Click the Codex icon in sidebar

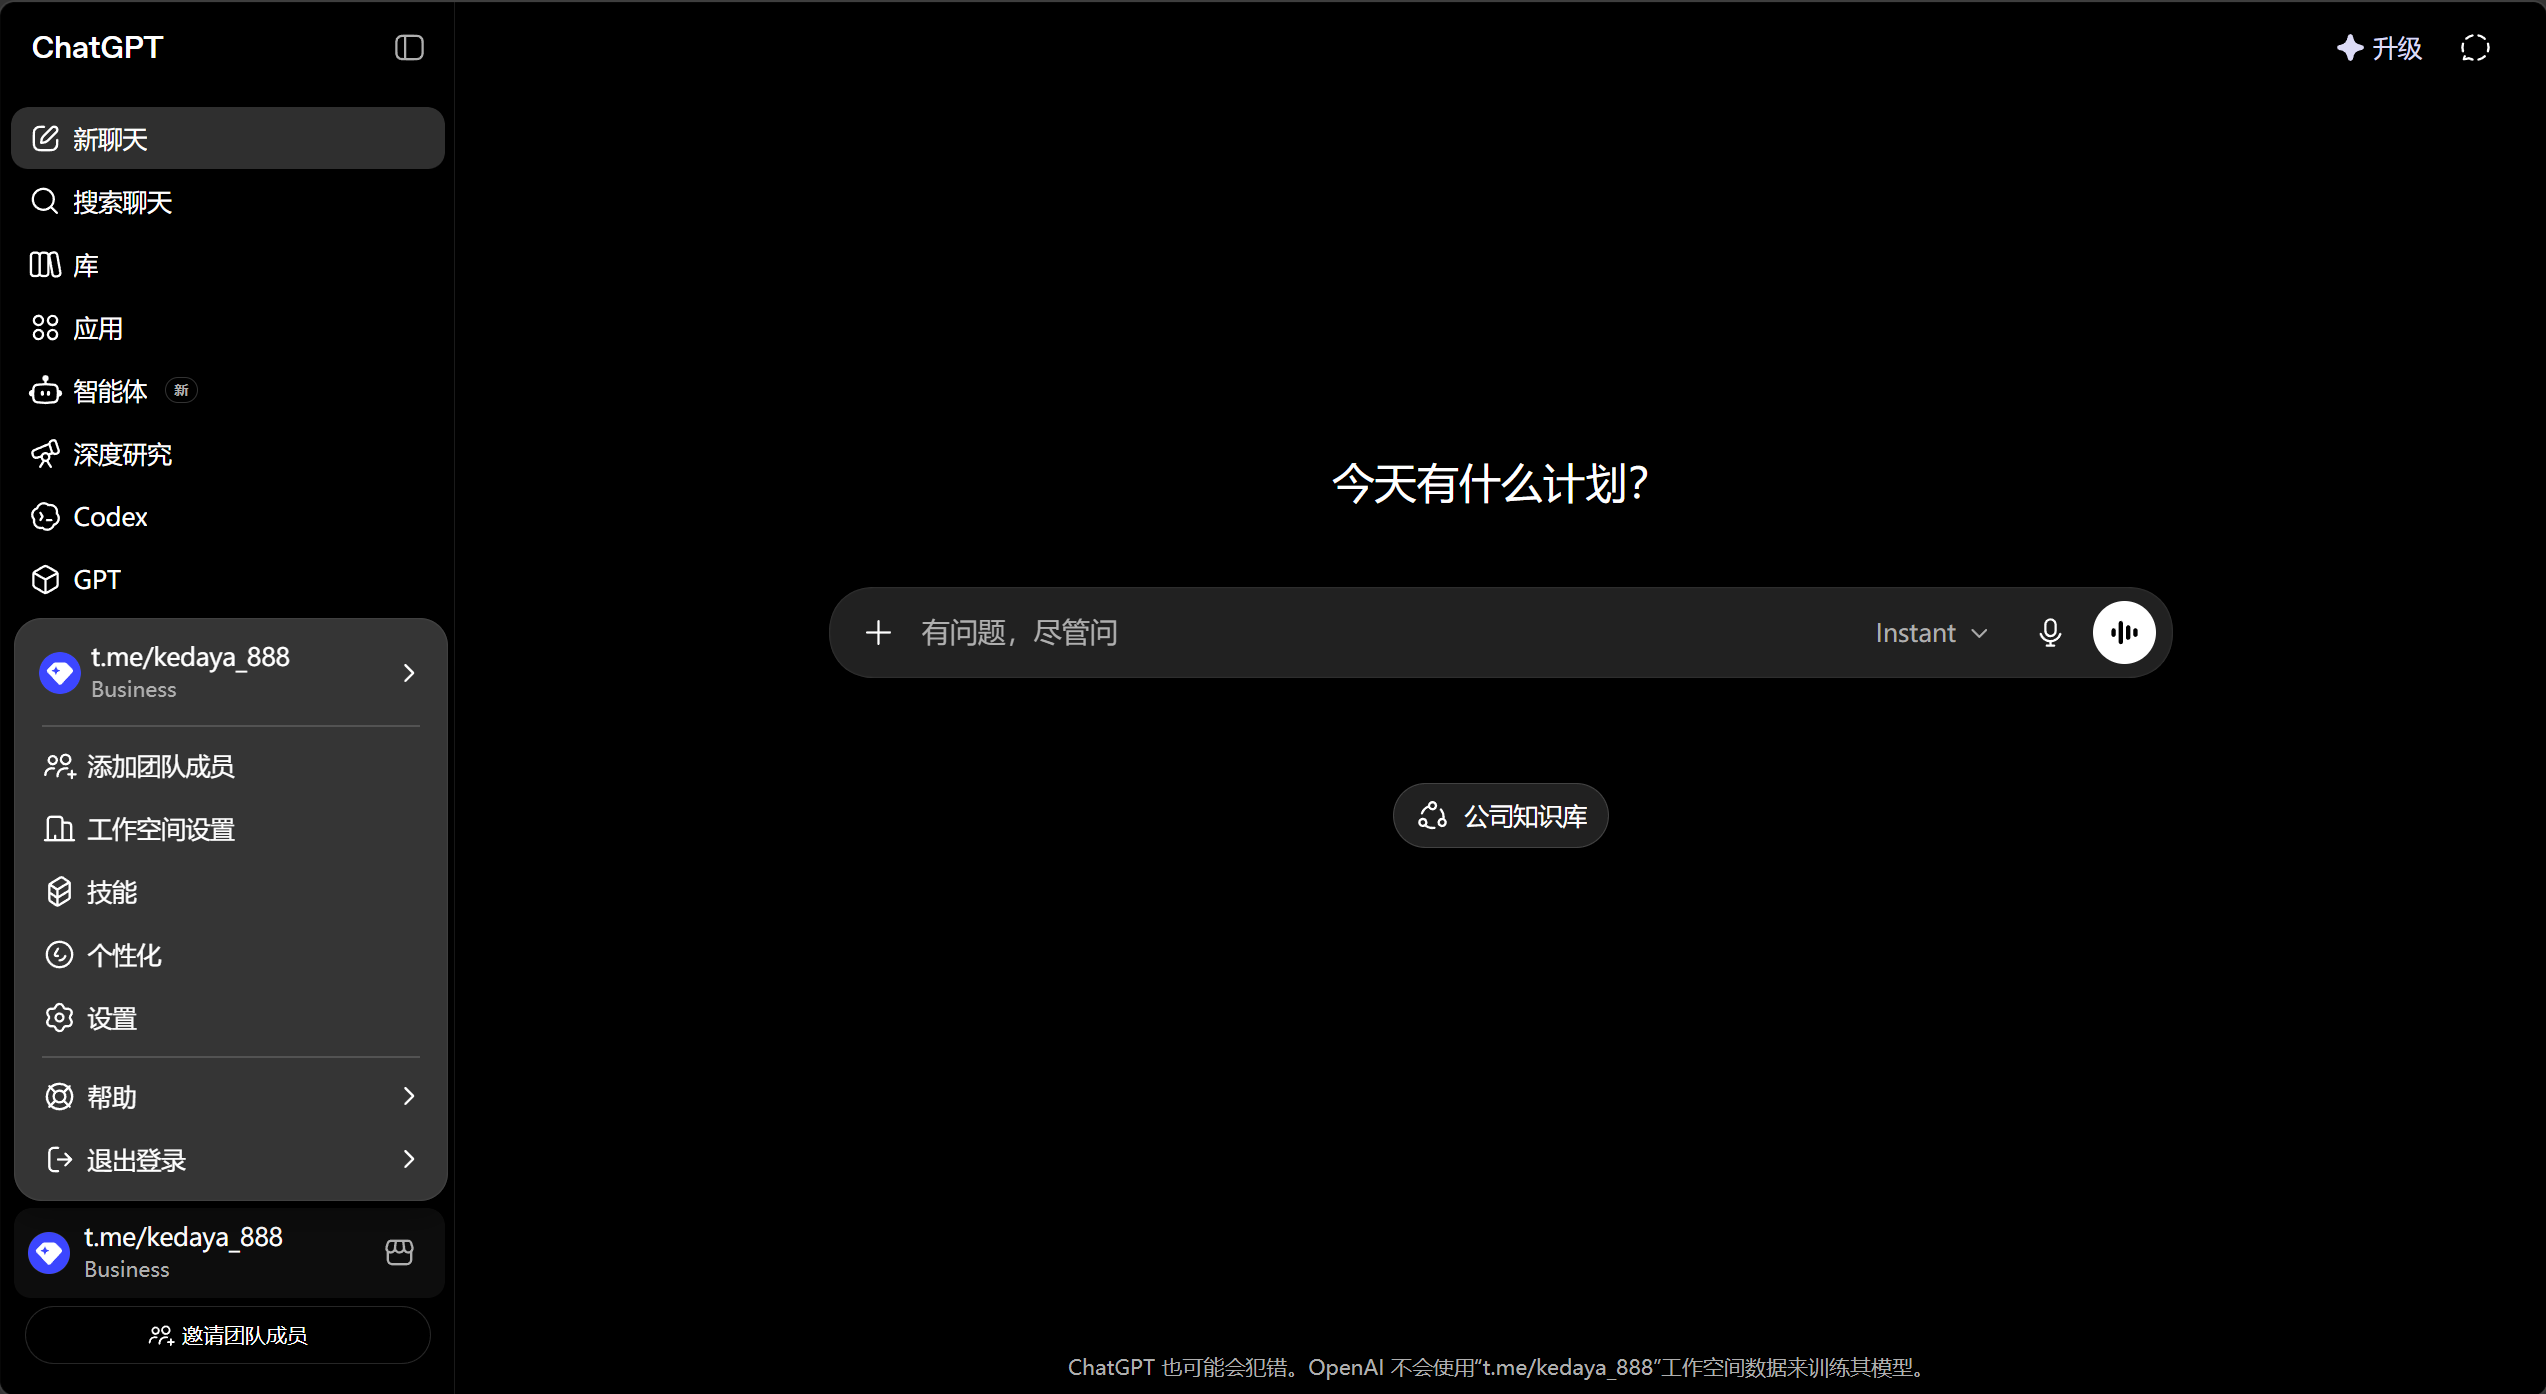[x=45, y=517]
